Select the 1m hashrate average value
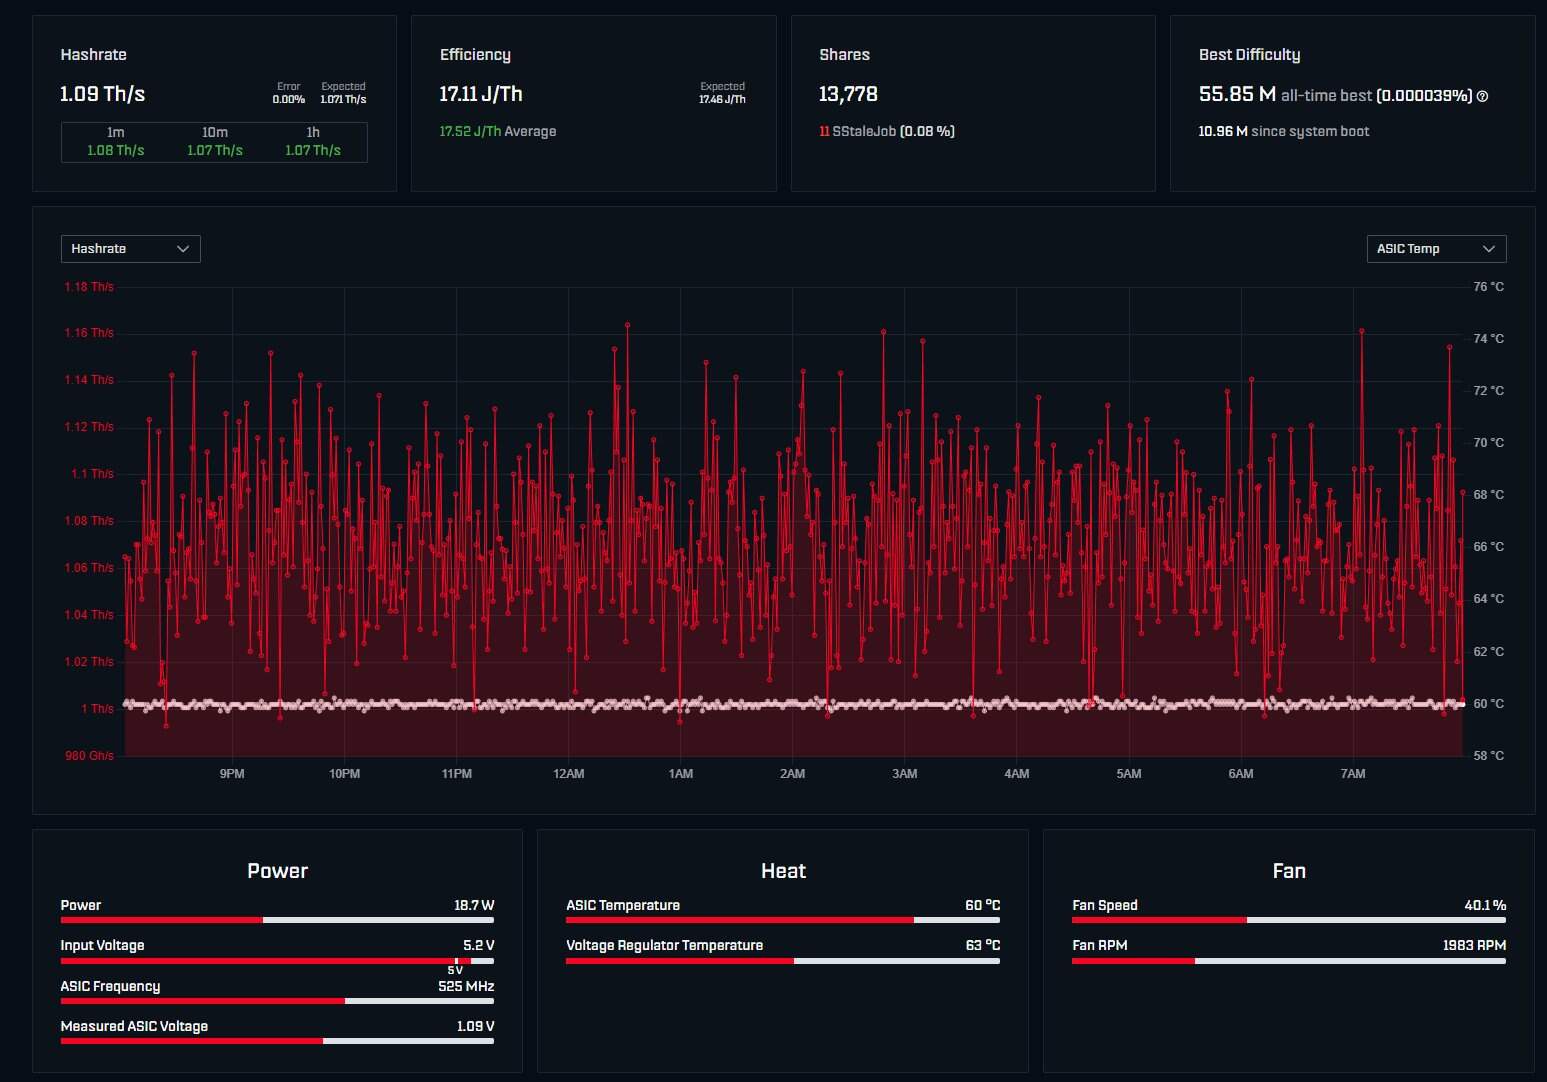 click(115, 150)
